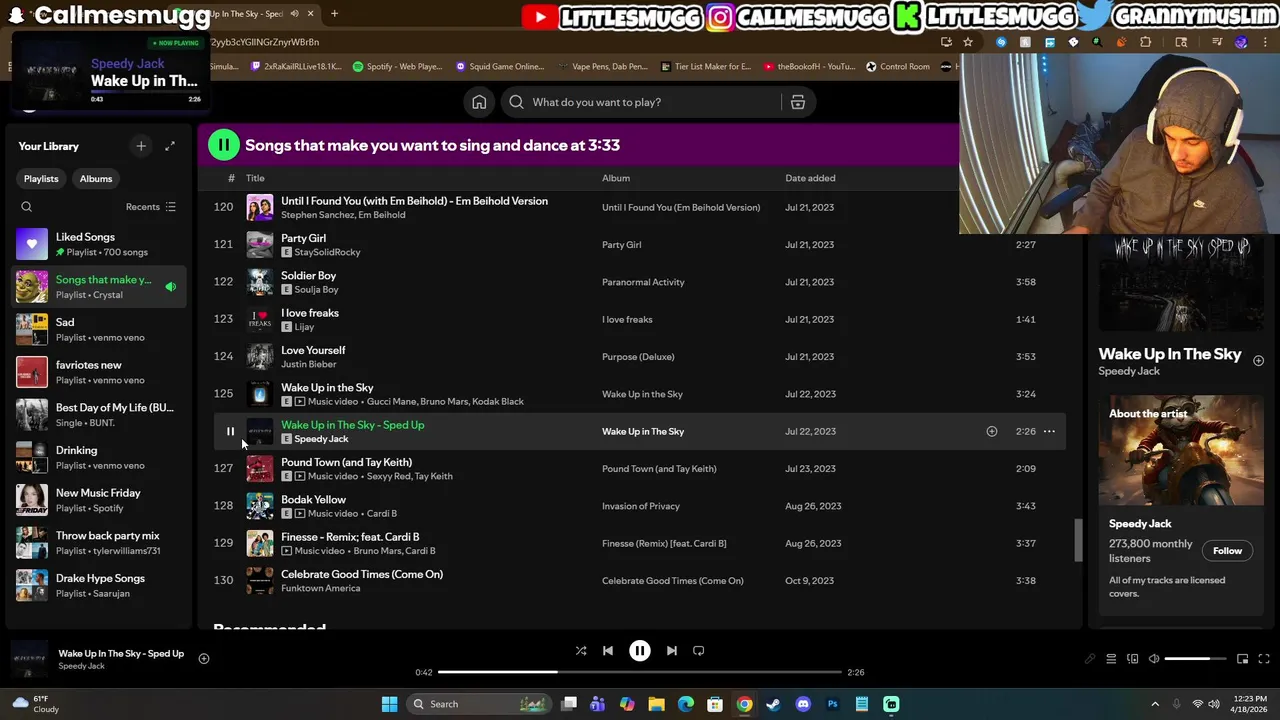Mute volume with the speaker icon
The height and width of the screenshot is (720, 1280).
click(1154, 659)
